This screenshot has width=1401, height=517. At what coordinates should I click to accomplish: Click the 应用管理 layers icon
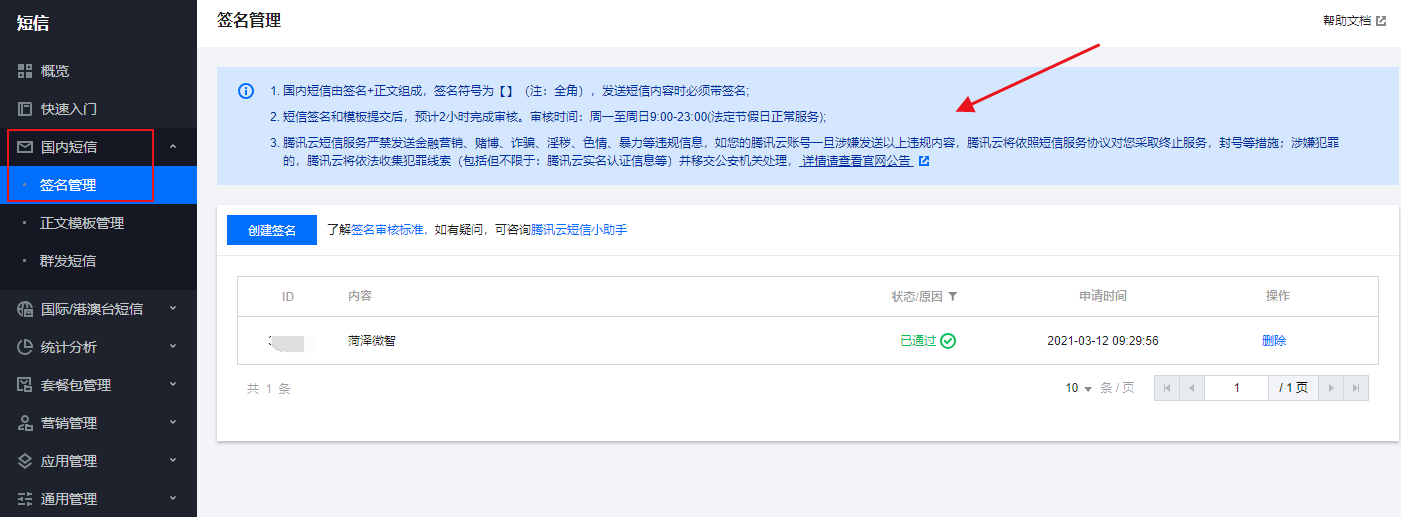pos(25,461)
